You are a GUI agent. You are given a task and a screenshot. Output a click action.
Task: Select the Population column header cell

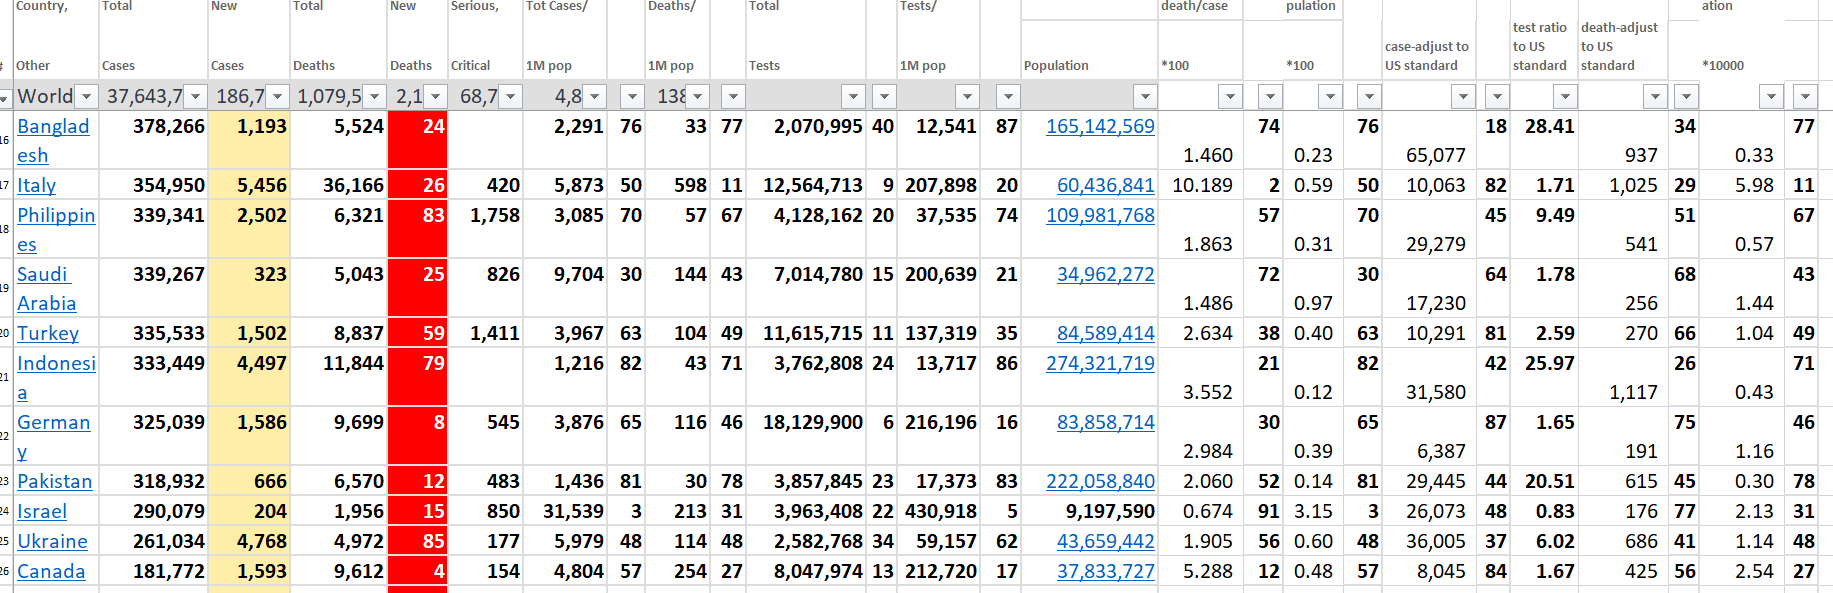(x=1089, y=49)
